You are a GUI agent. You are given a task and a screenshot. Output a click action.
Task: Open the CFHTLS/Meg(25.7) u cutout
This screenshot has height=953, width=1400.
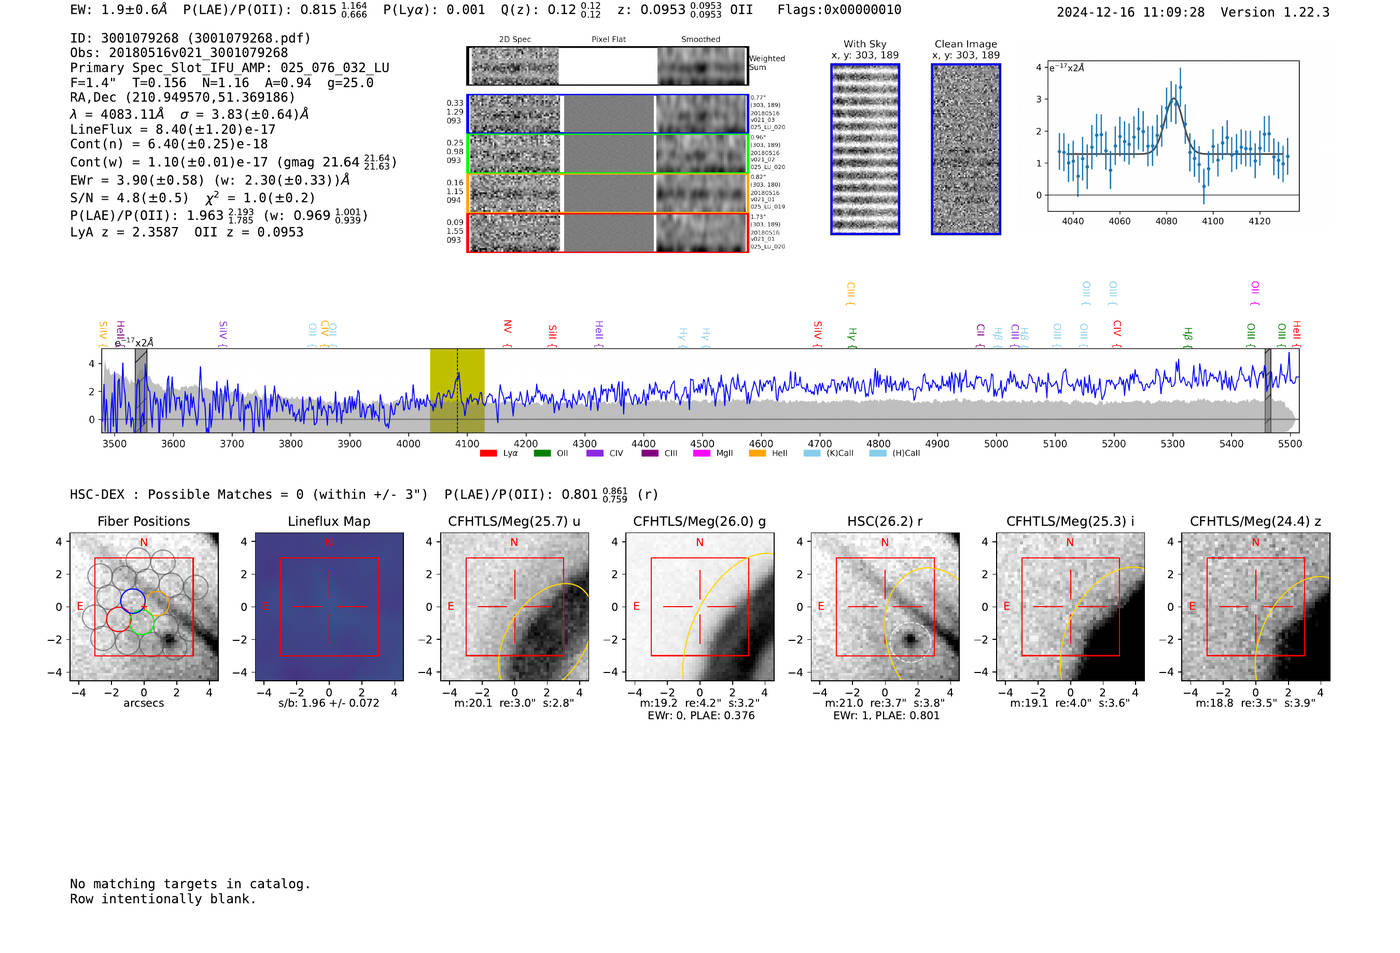coord(514,606)
